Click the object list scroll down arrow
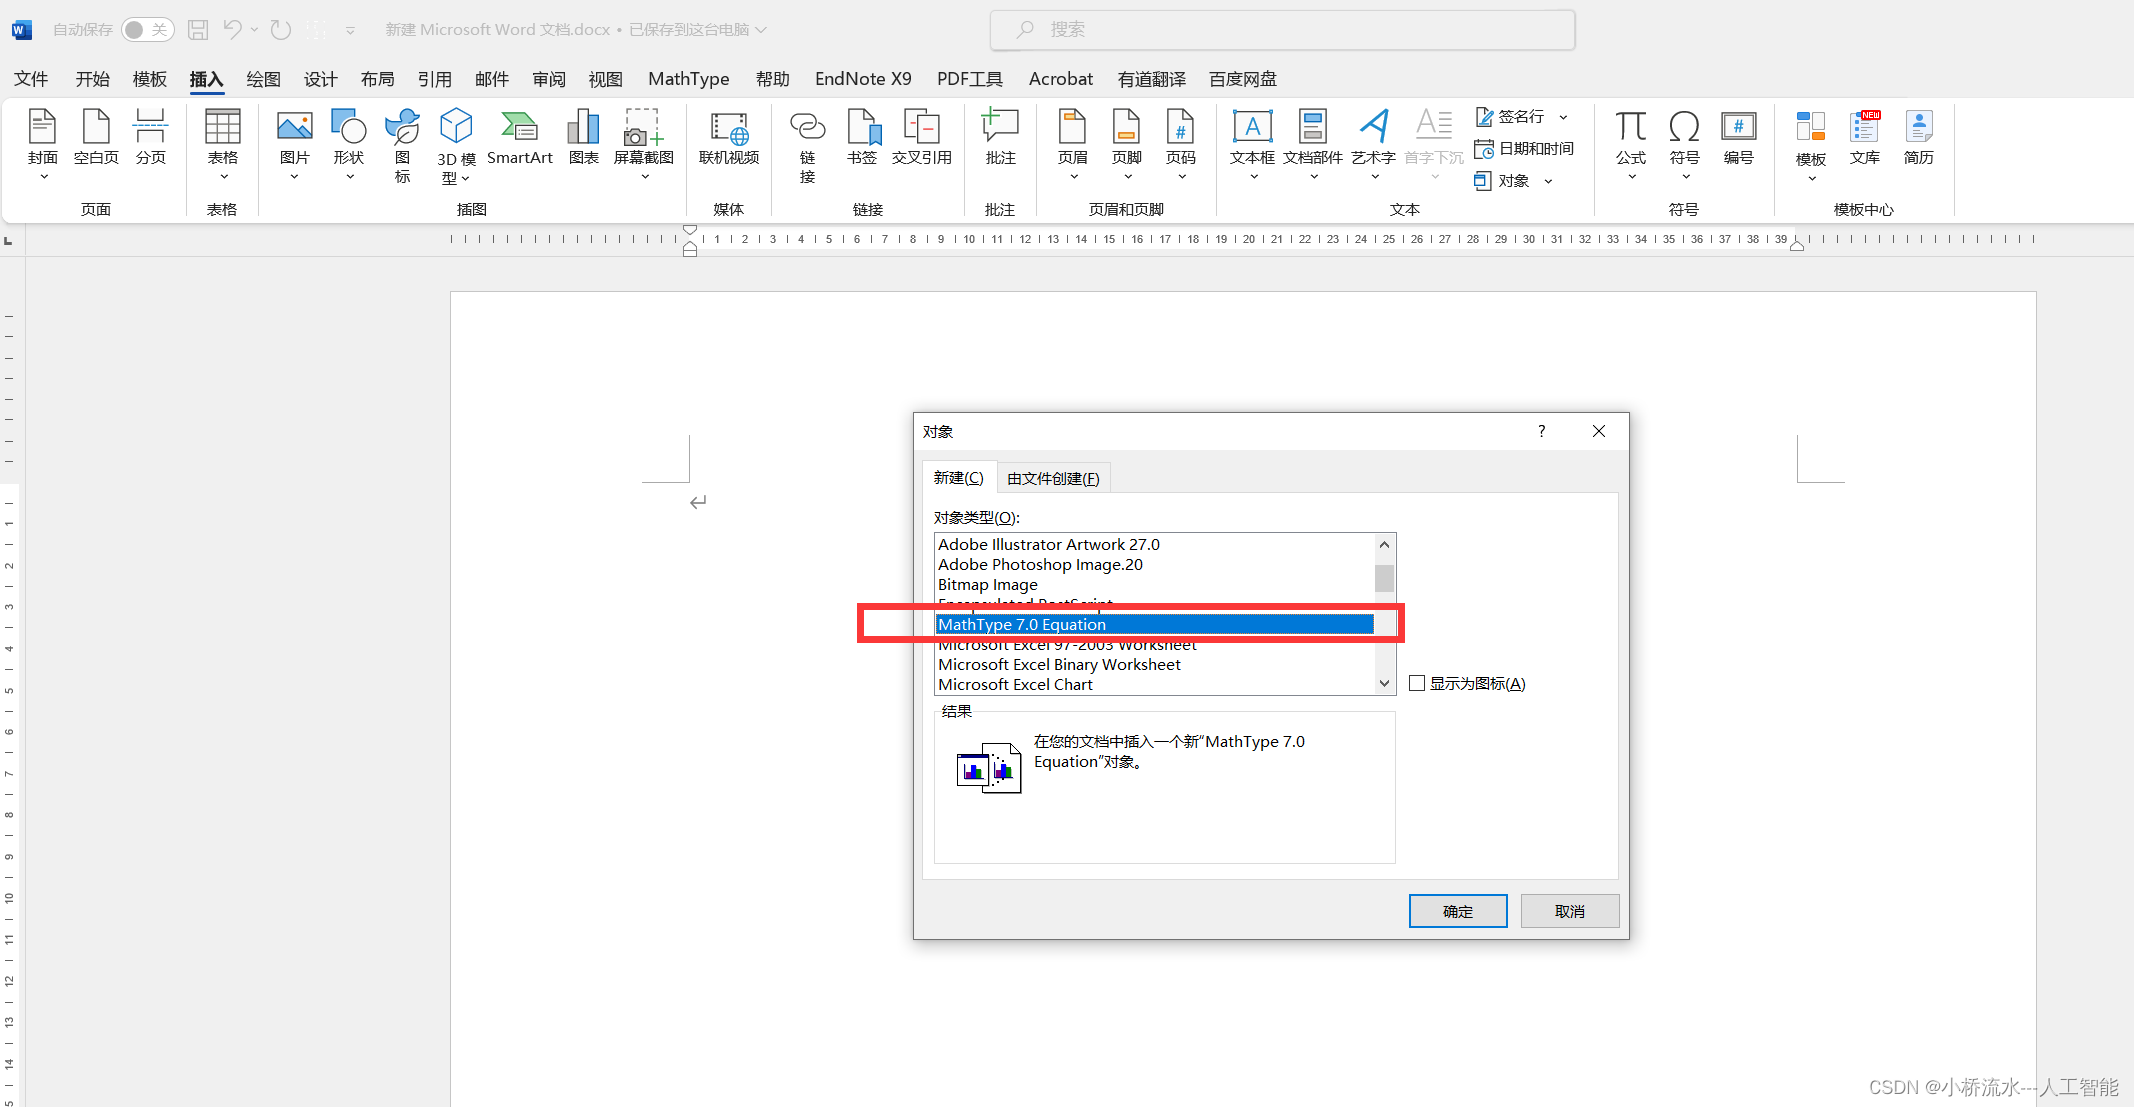Image resolution: width=2134 pixels, height=1107 pixels. [1384, 684]
